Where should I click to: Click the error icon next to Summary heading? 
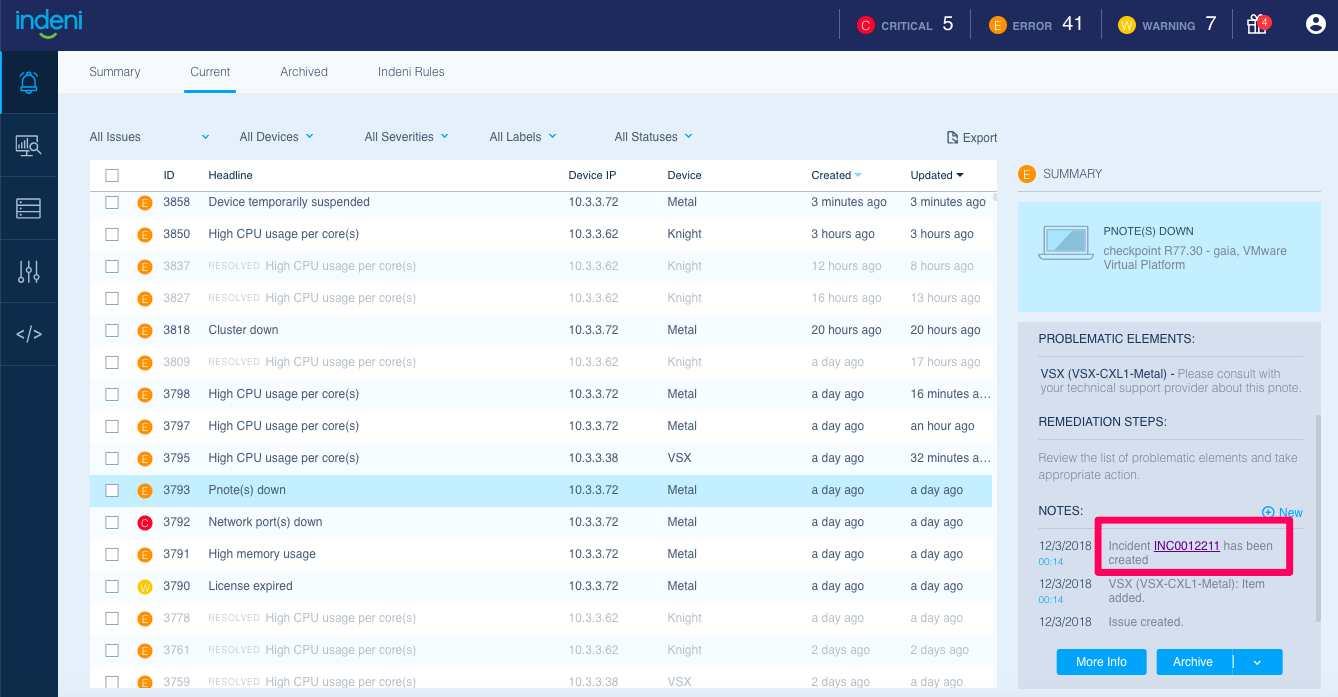(1026, 174)
